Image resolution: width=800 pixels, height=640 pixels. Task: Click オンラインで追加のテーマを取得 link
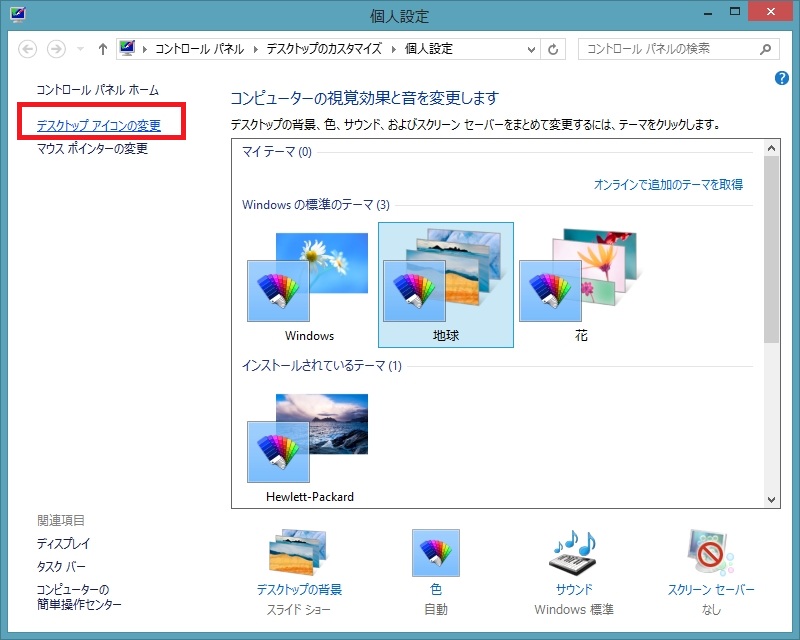pyautogui.click(x=668, y=184)
